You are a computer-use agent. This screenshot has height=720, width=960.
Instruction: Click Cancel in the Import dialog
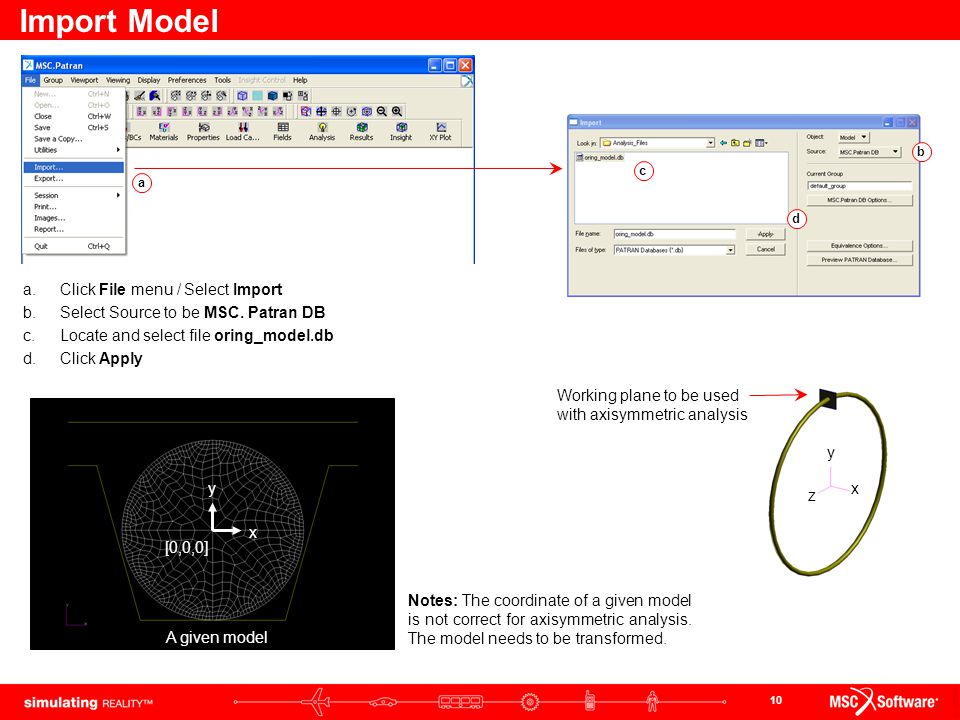click(x=765, y=250)
